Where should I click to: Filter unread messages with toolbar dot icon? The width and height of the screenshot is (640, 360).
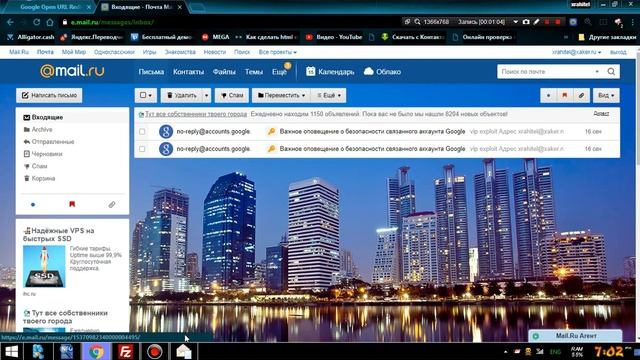548,95
